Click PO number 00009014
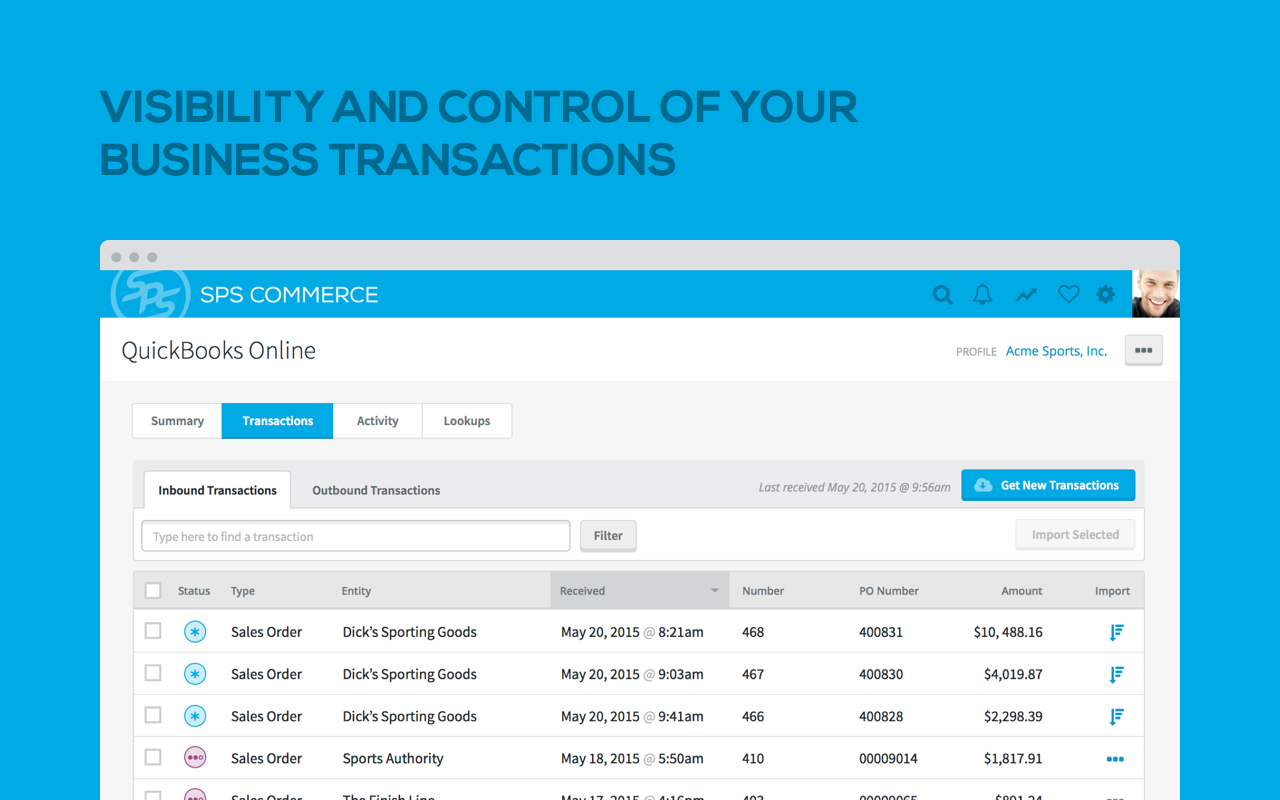 click(889, 758)
